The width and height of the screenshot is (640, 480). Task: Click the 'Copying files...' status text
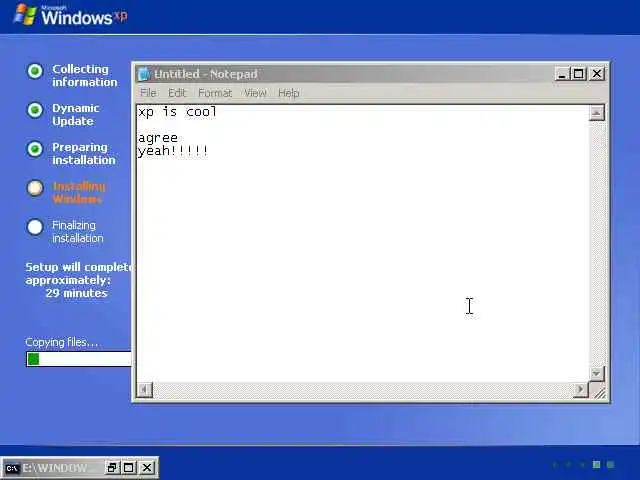(x=62, y=342)
